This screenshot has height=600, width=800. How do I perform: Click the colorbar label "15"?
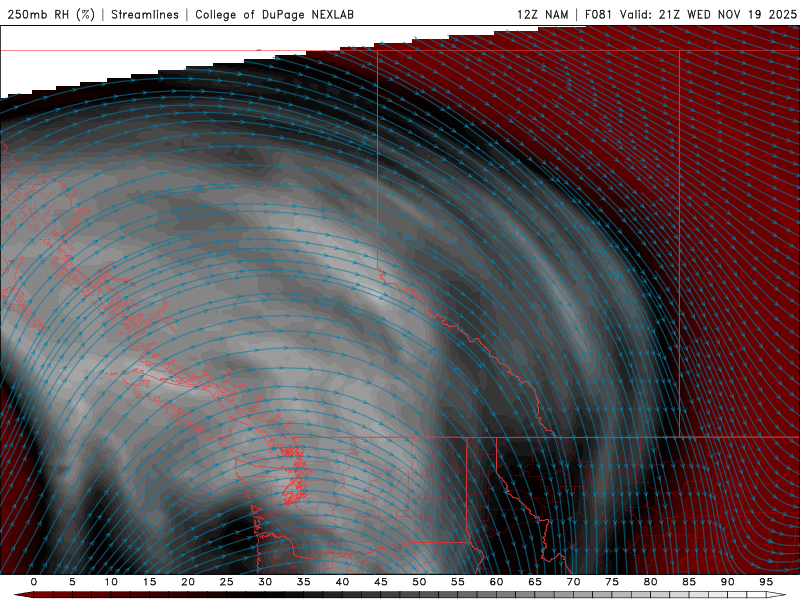(149, 582)
